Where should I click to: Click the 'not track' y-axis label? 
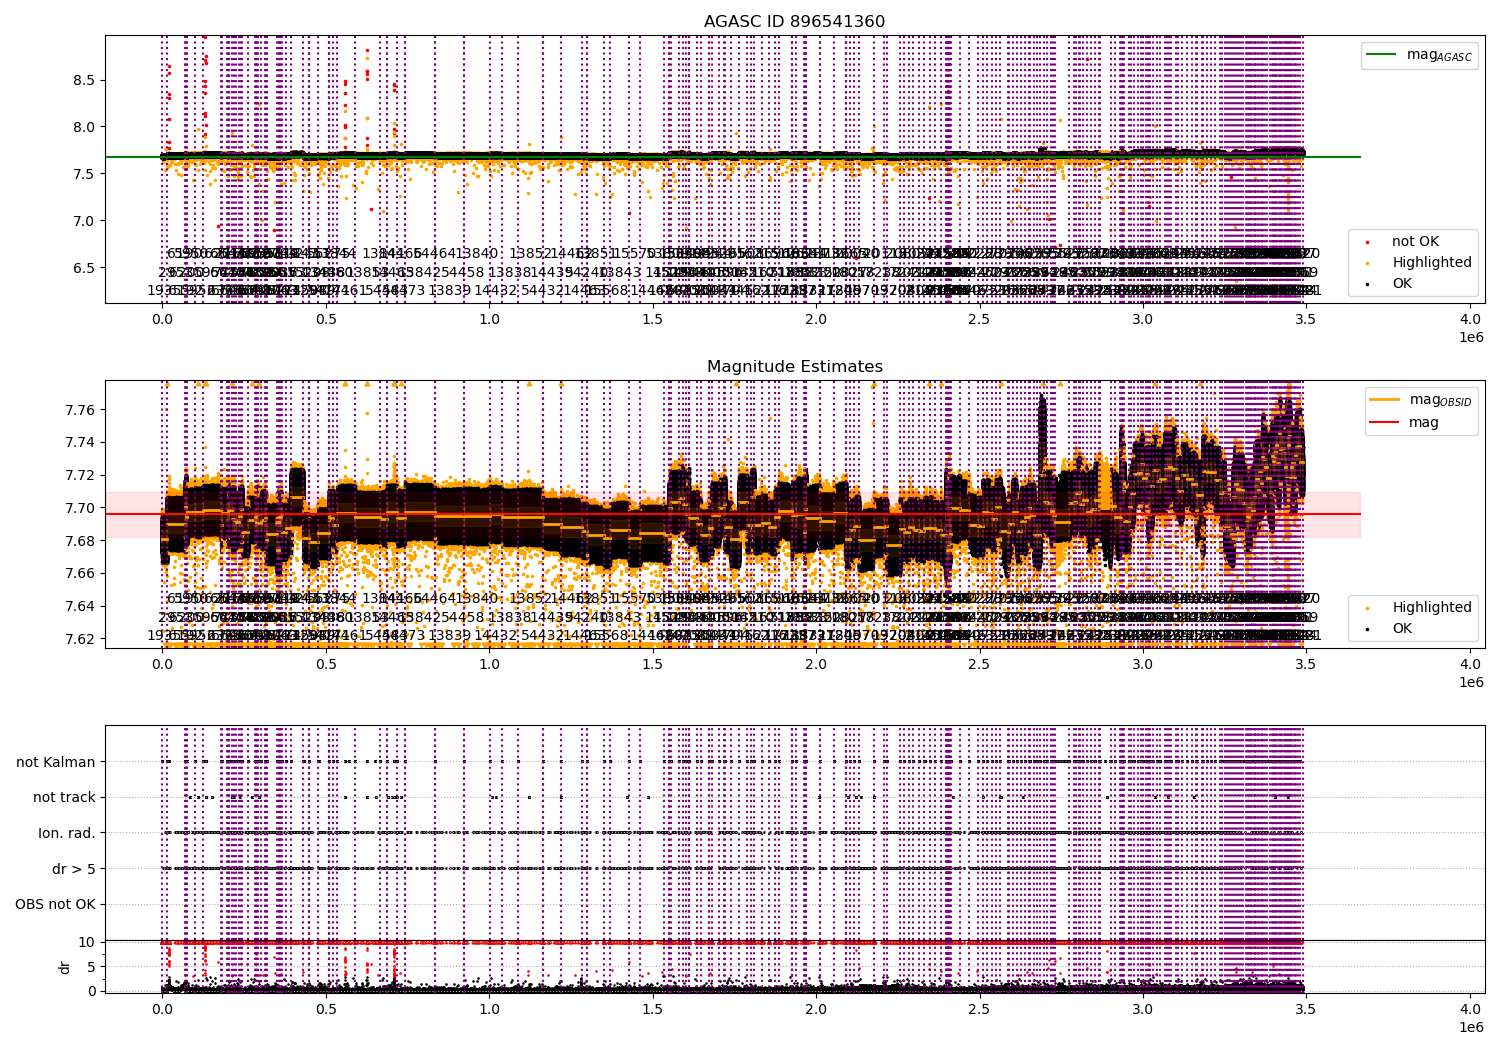point(64,797)
